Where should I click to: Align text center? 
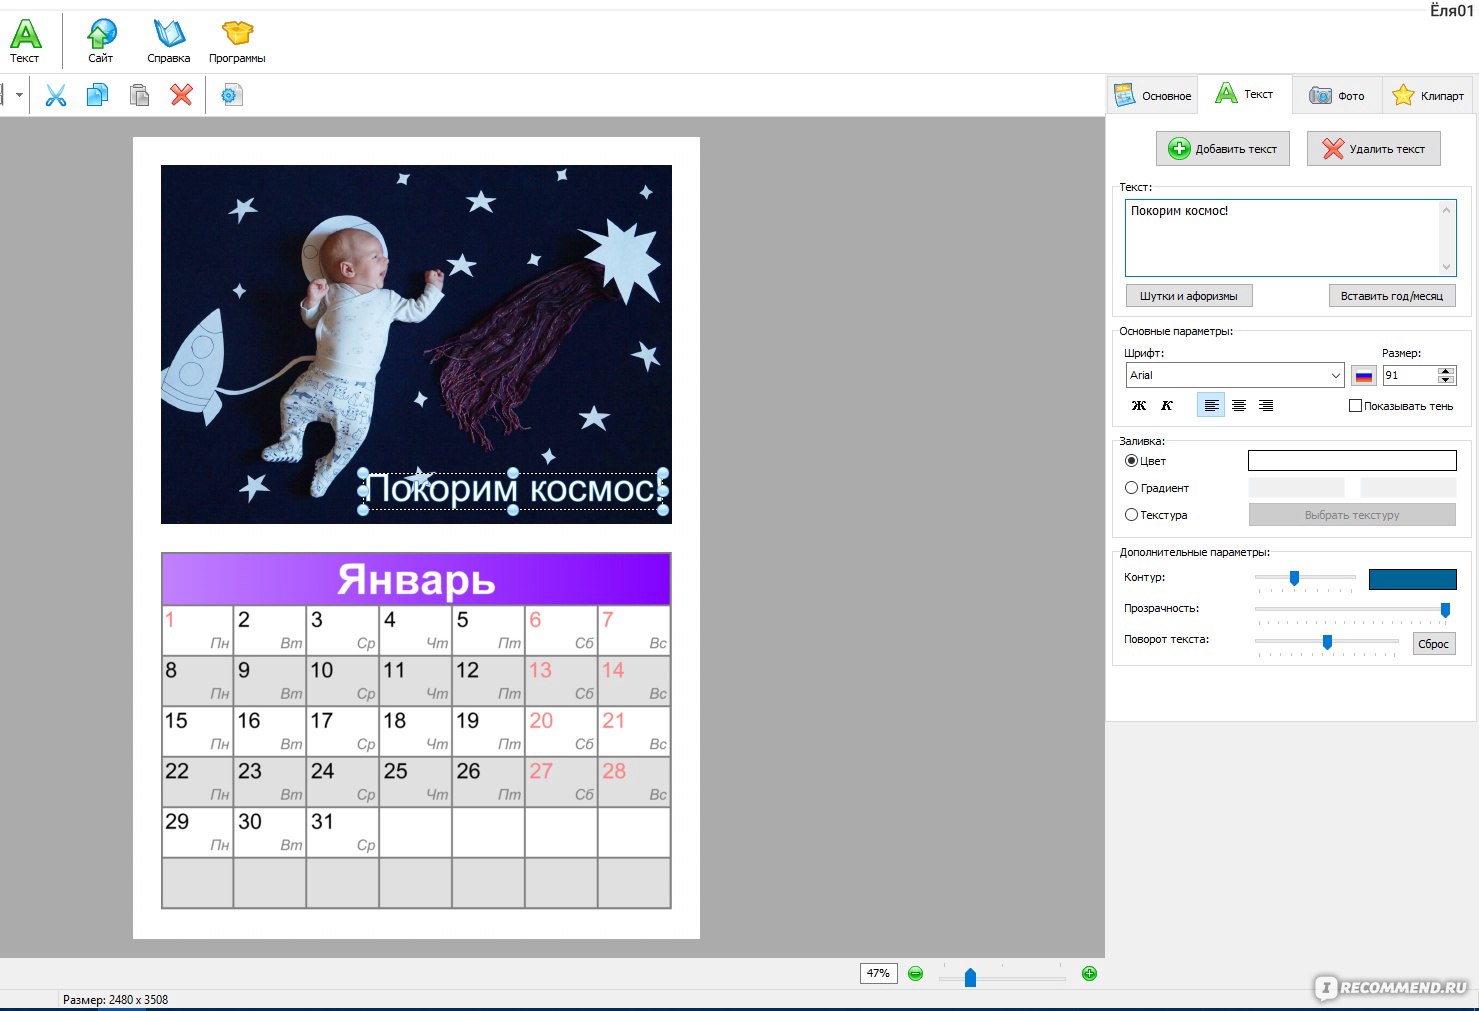1239,405
